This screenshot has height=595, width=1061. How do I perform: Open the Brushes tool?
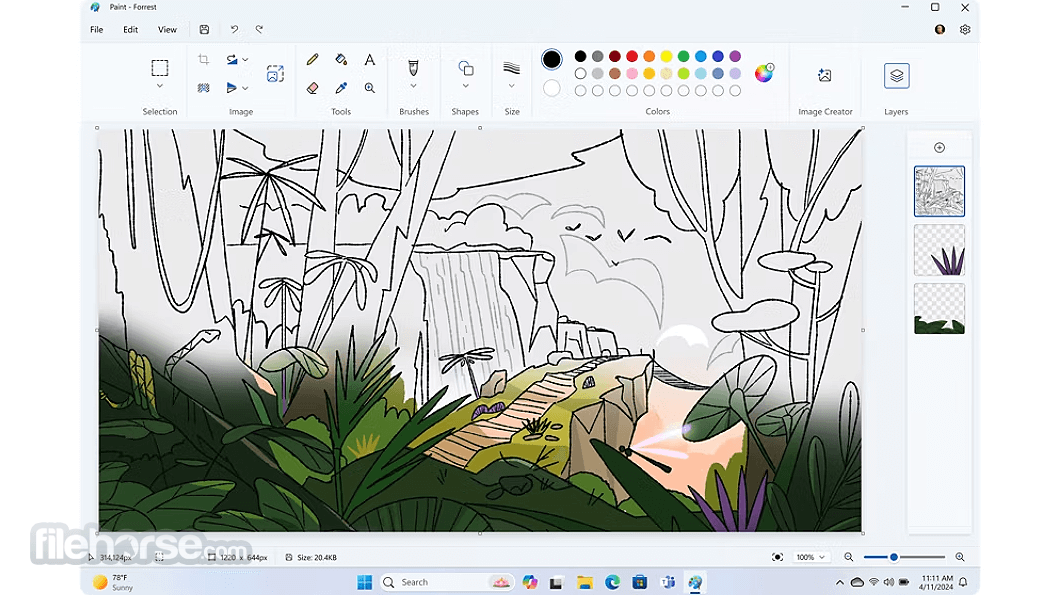tap(413, 67)
